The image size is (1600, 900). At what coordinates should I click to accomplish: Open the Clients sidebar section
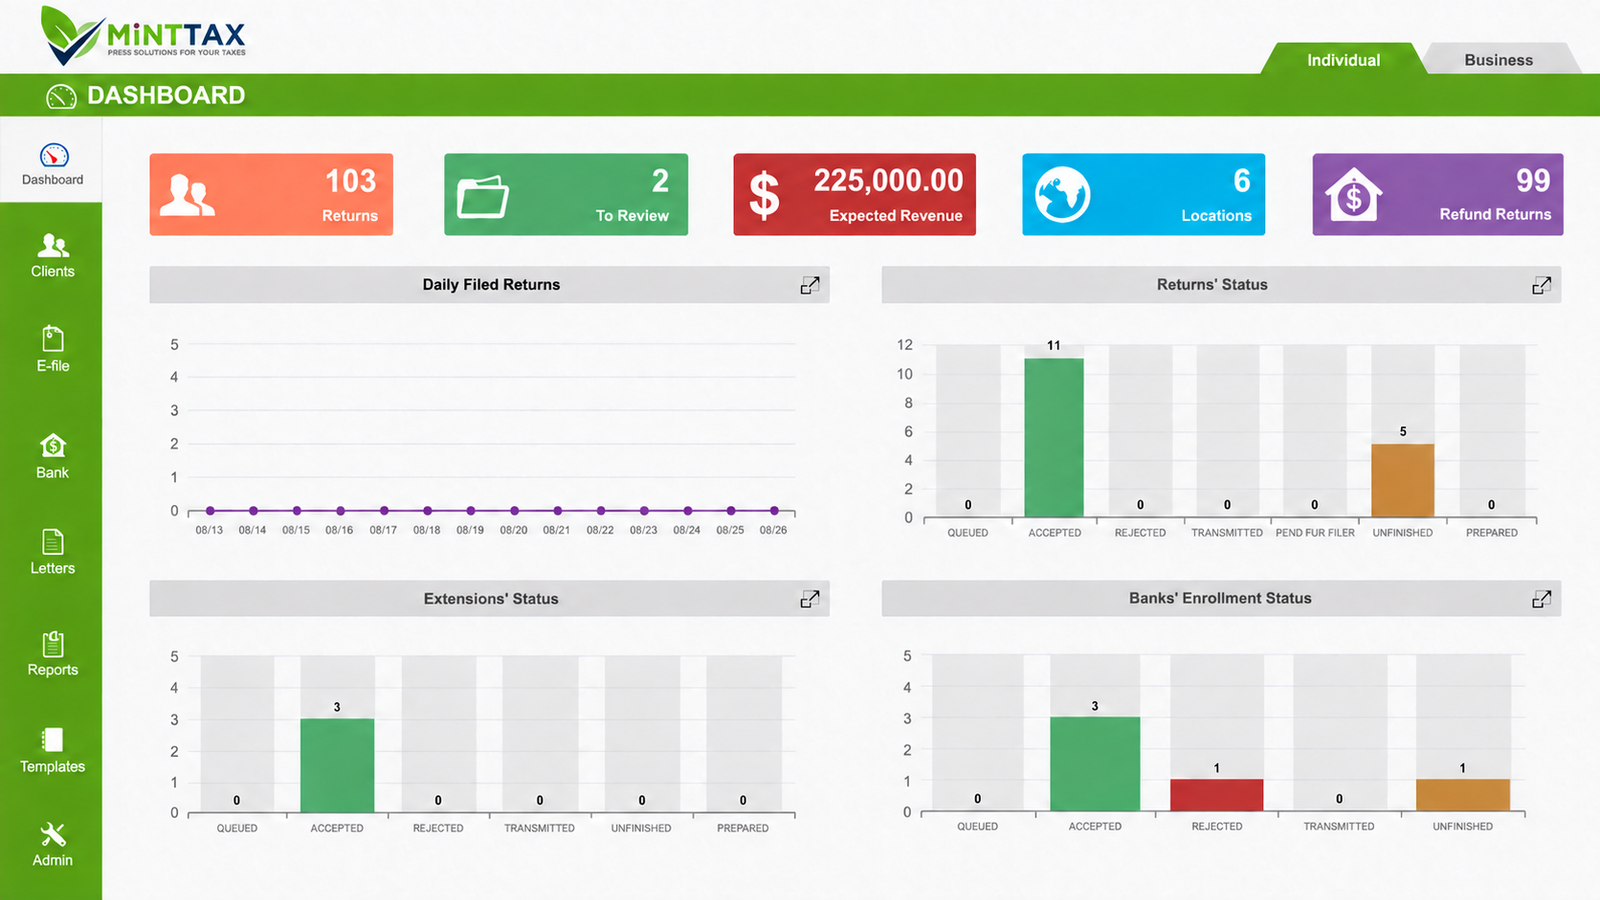point(52,256)
